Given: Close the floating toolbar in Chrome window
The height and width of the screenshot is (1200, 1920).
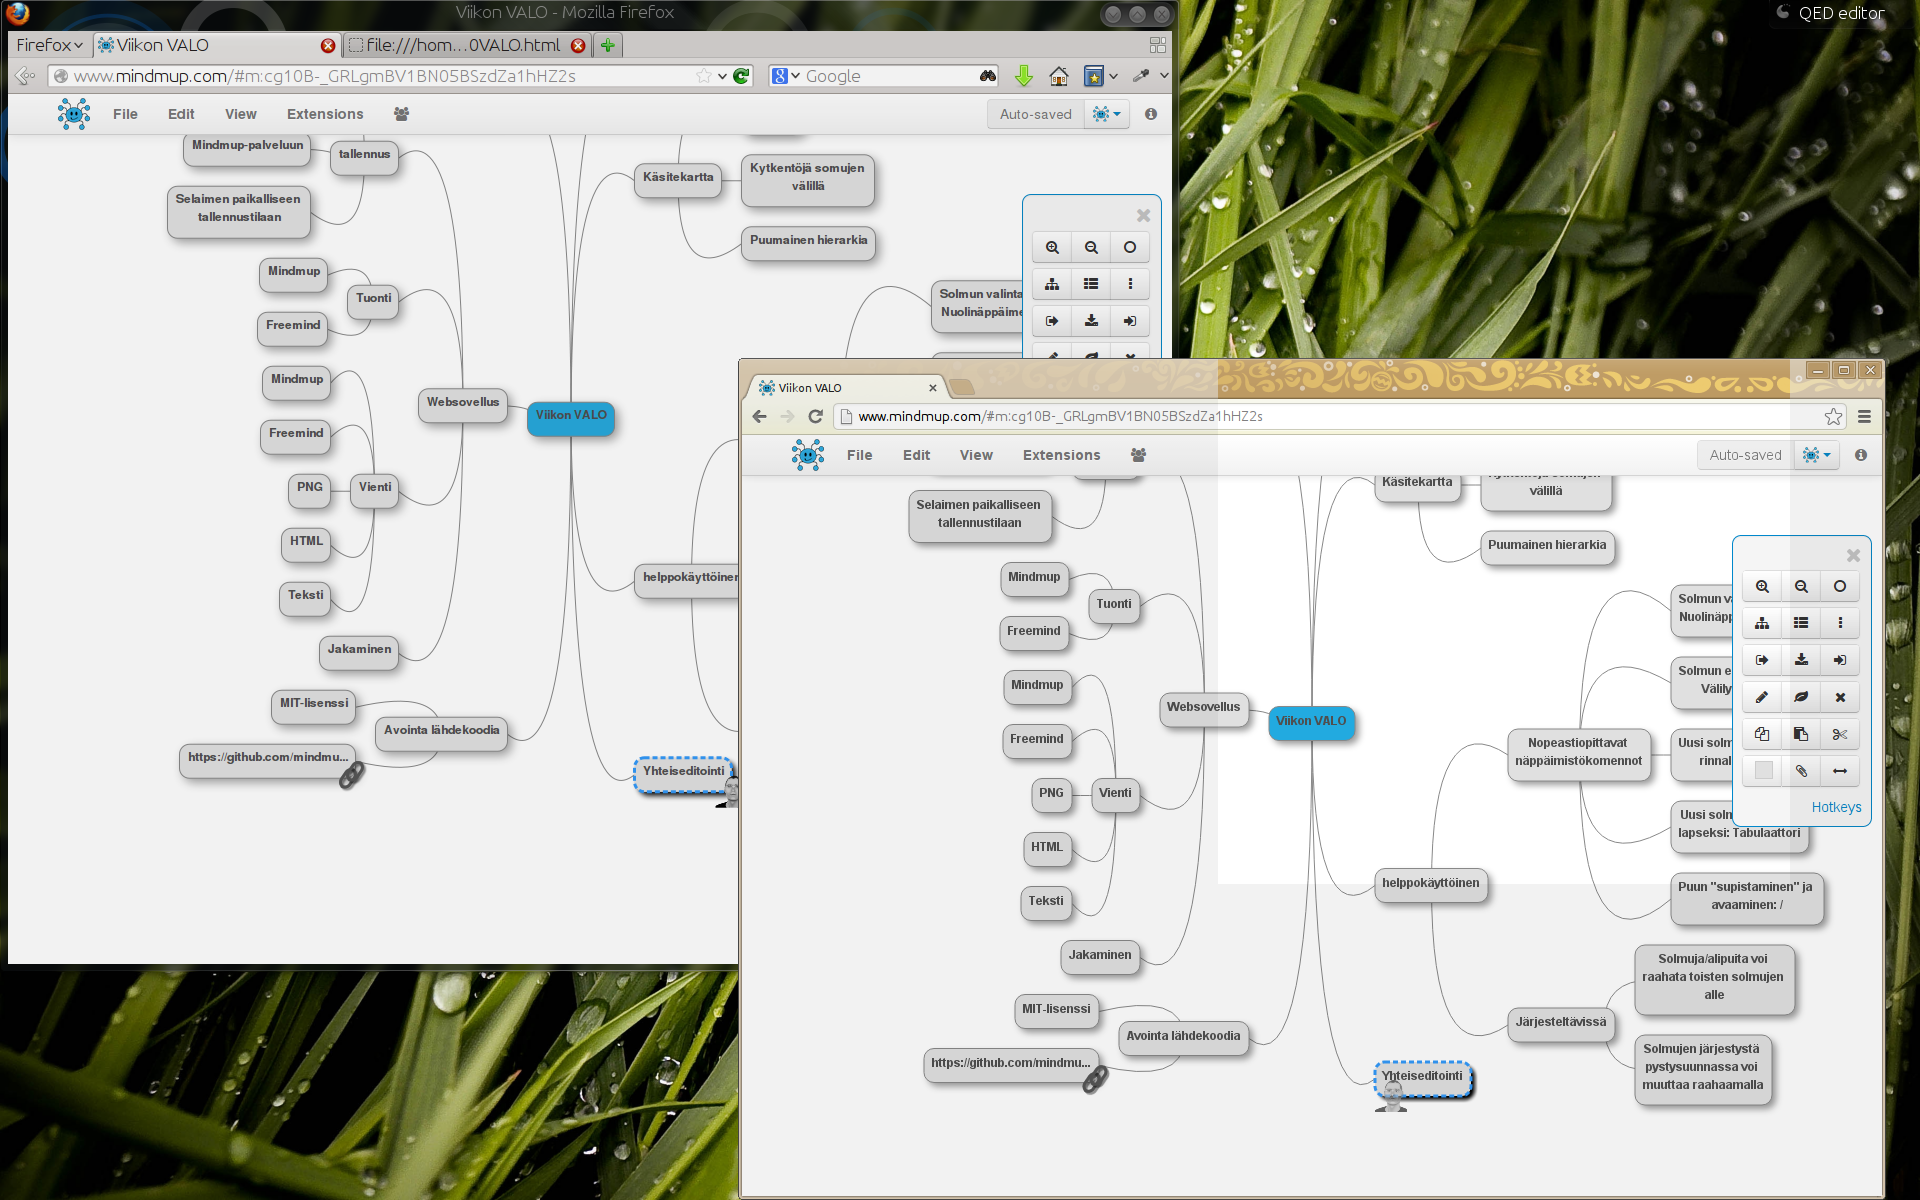Looking at the screenshot, I should (1853, 555).
